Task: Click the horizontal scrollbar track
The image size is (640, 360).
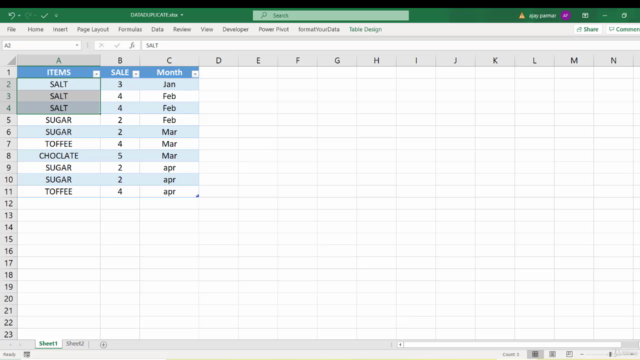Action: click(x=512, y=344)
